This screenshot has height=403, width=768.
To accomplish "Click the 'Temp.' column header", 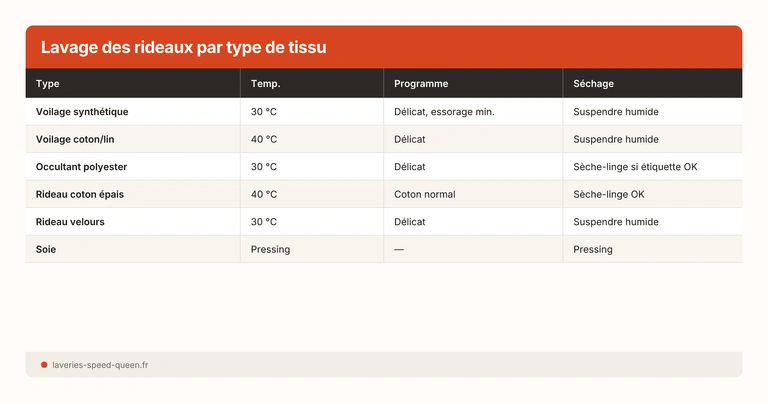I will (x=266, y=84).
